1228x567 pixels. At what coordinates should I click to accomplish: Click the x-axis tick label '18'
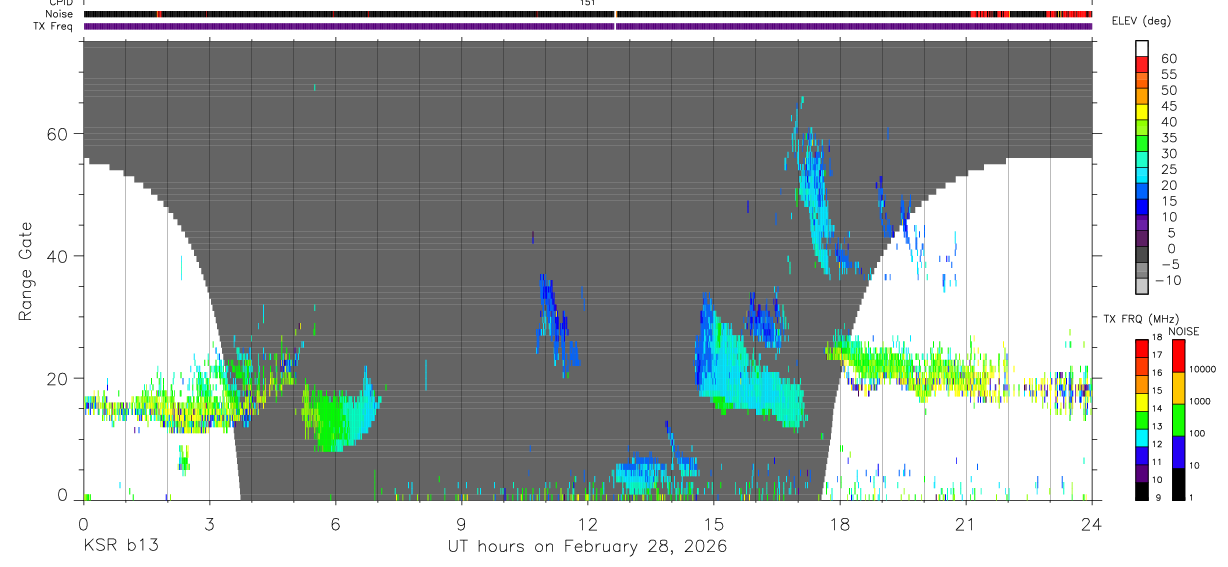point(839,524)
